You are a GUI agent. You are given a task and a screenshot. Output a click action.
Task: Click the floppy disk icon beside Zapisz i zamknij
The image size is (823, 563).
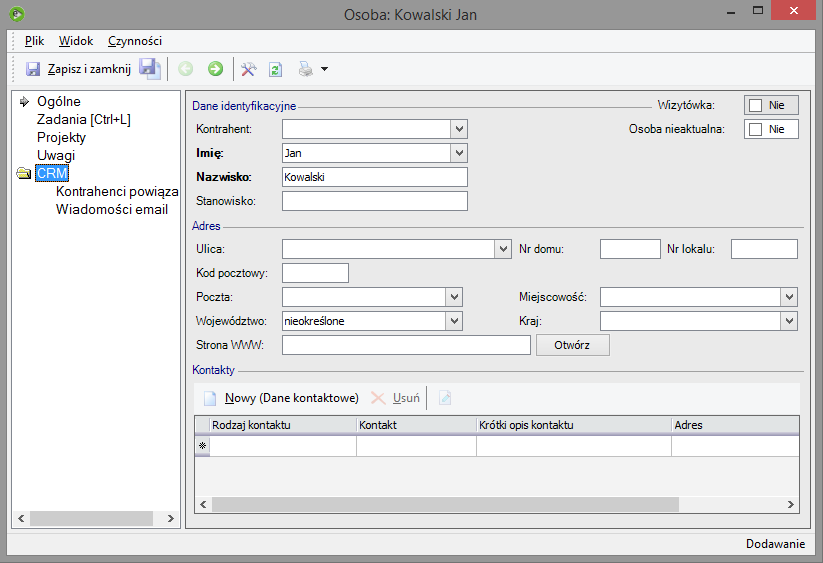point(33,69)
